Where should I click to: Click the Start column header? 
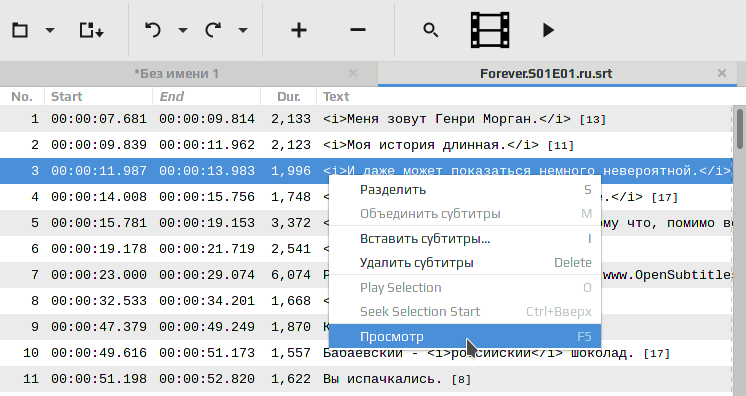coord(98,97)
